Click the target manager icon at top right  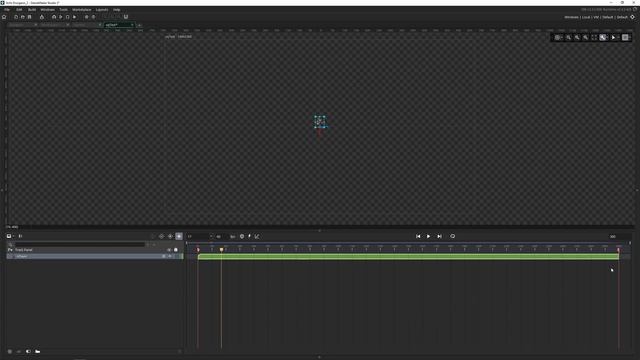pyautogui.click(x=633, y=17)
